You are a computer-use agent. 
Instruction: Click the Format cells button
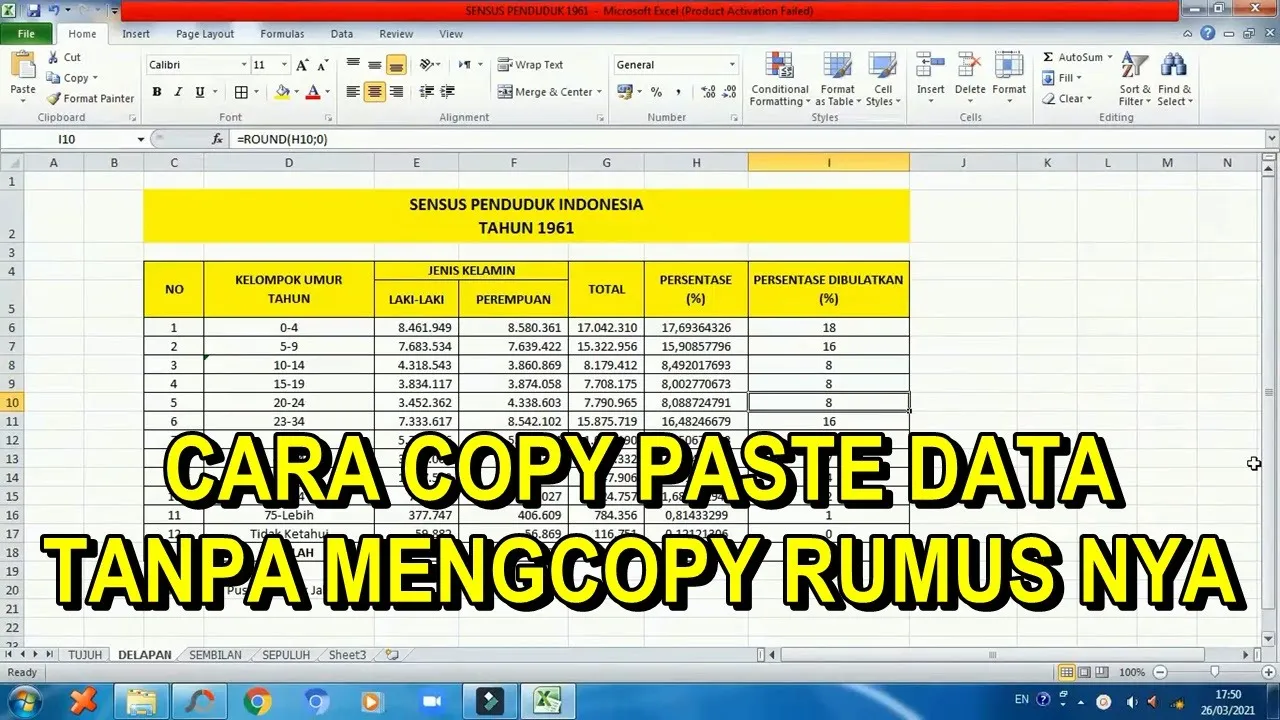pos(1009,75)
